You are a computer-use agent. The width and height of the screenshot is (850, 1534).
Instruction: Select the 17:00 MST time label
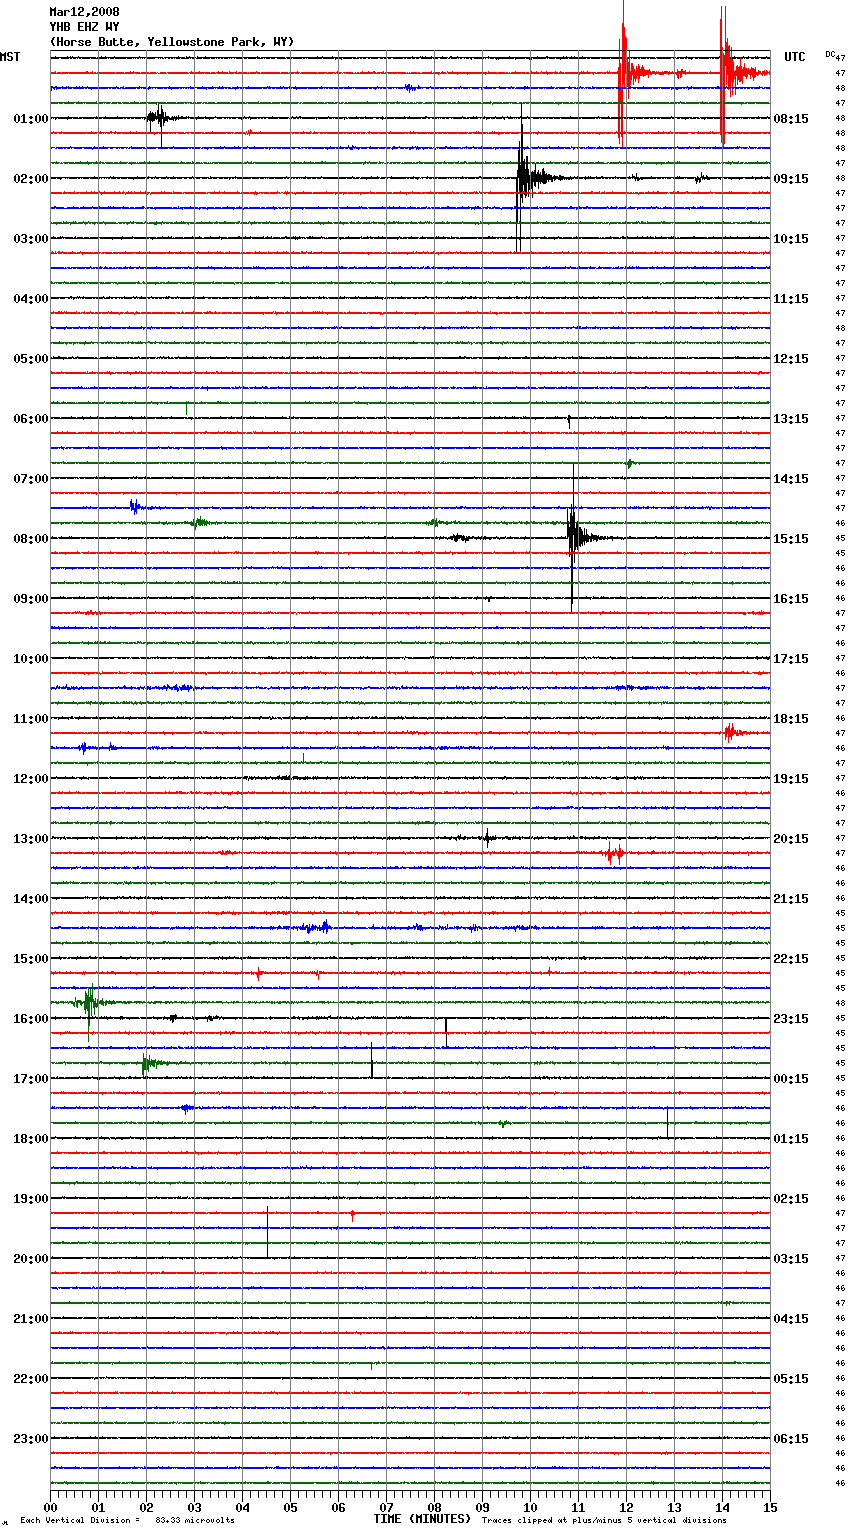coord(31,1079)
